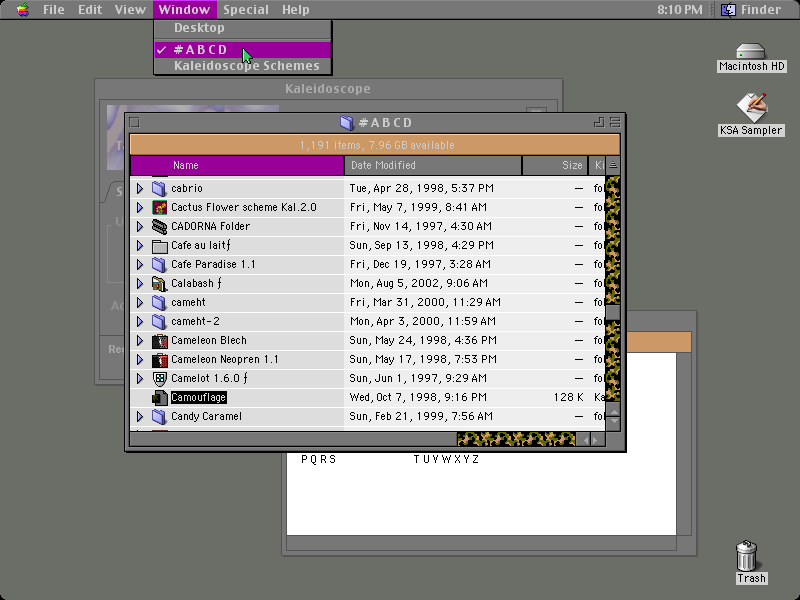Screen dimensions: 800x600
Task: Expand the Cafe Paradise 1.1 folder
Action: pos(140,264)
